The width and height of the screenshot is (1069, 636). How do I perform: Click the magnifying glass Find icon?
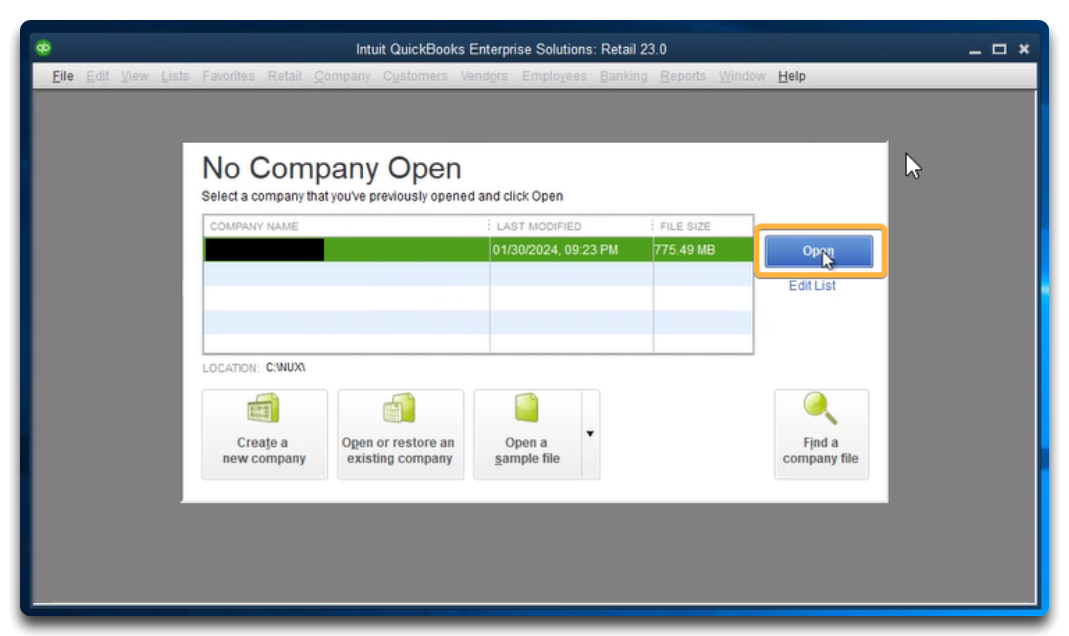[x=819, y=408]
